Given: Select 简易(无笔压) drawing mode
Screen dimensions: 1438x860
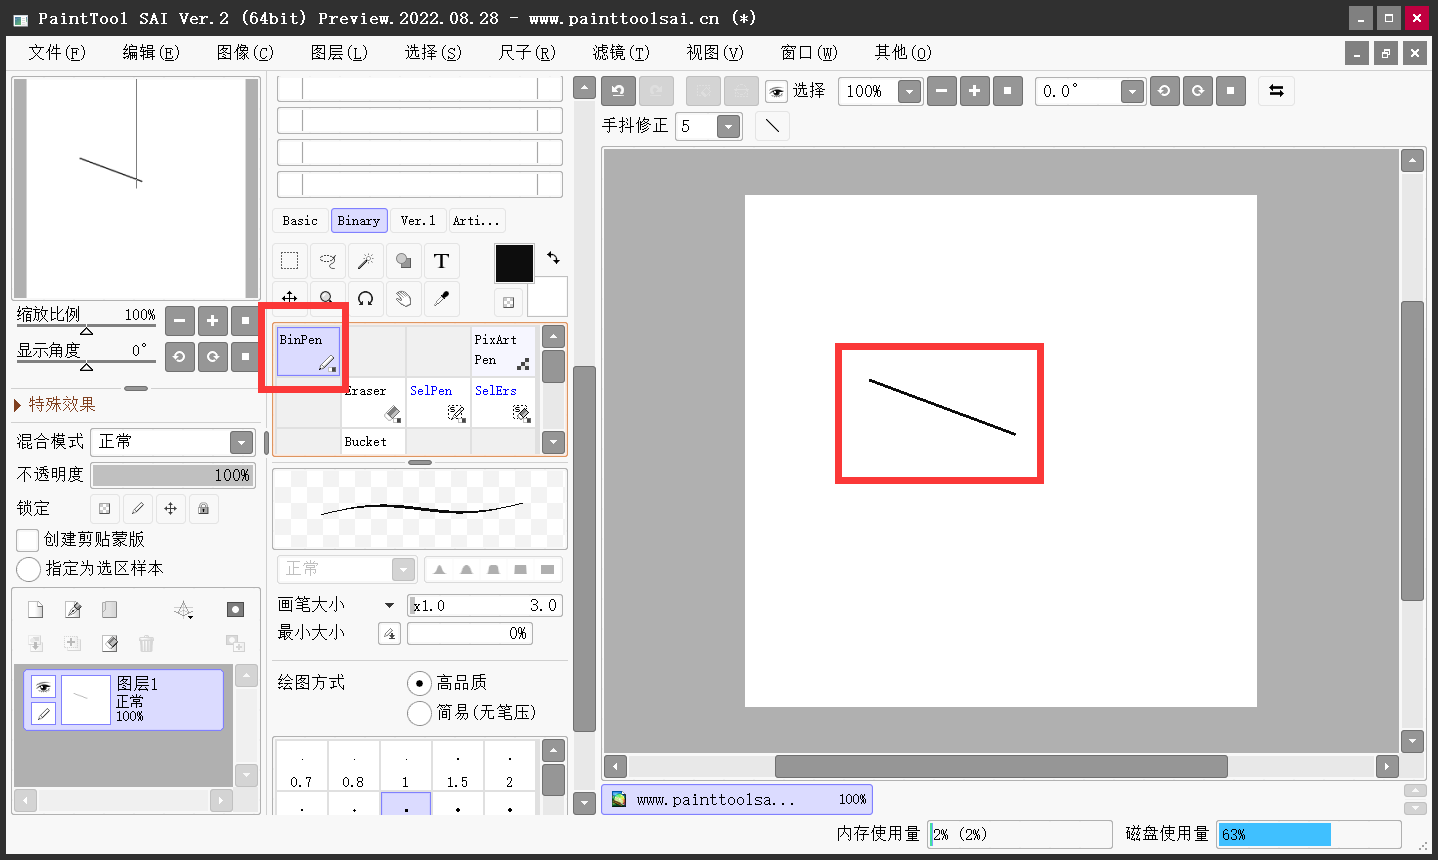Looking at the screenshot, I should (x=420, y=713).
